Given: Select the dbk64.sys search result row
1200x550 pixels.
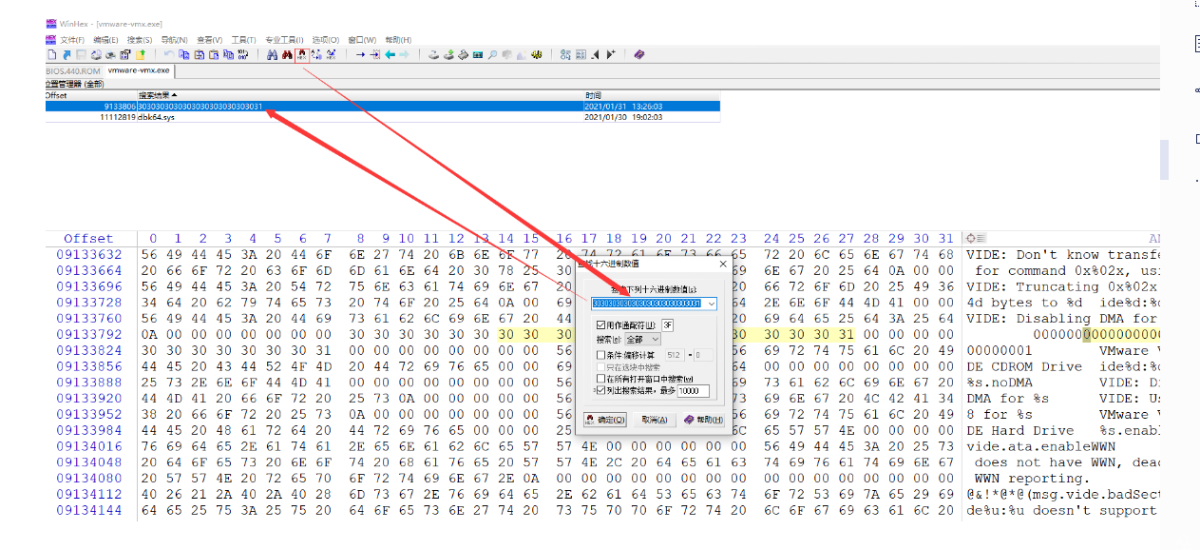Looking at the screenshot, I should 382,116.
